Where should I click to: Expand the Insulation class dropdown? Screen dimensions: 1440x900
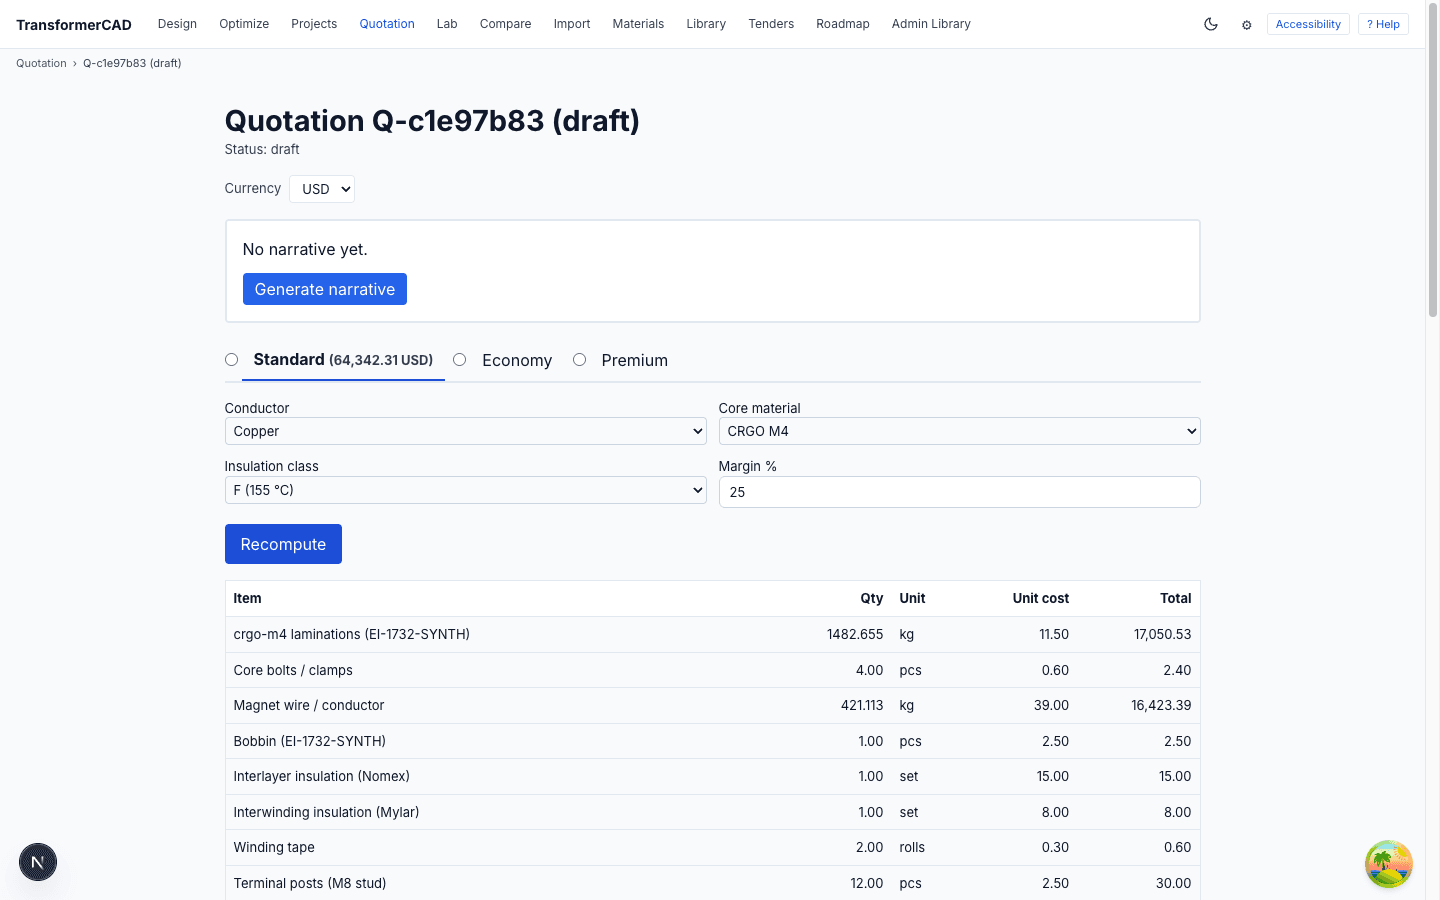pyautogui.click(x=465, y=490)
